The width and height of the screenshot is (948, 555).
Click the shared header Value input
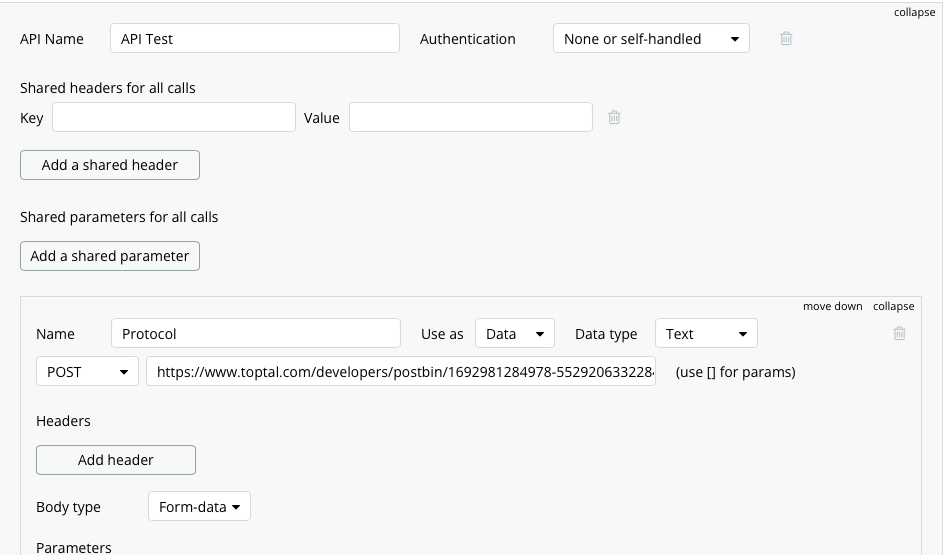(x=470, y=118)
